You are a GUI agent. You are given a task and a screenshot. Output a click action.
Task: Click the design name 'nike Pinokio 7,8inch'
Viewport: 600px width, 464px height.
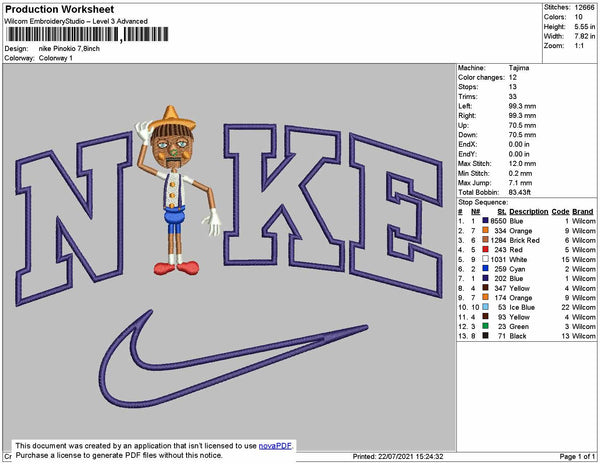69,49
